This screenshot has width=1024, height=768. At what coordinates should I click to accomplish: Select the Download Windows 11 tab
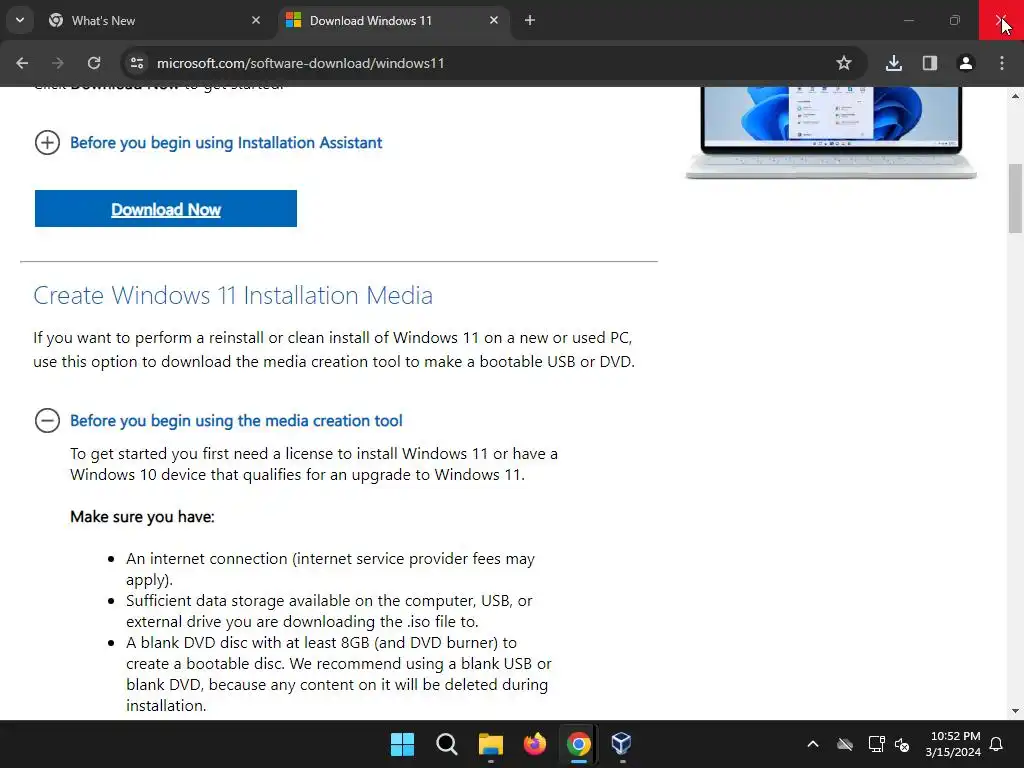[x=394, y=21]
